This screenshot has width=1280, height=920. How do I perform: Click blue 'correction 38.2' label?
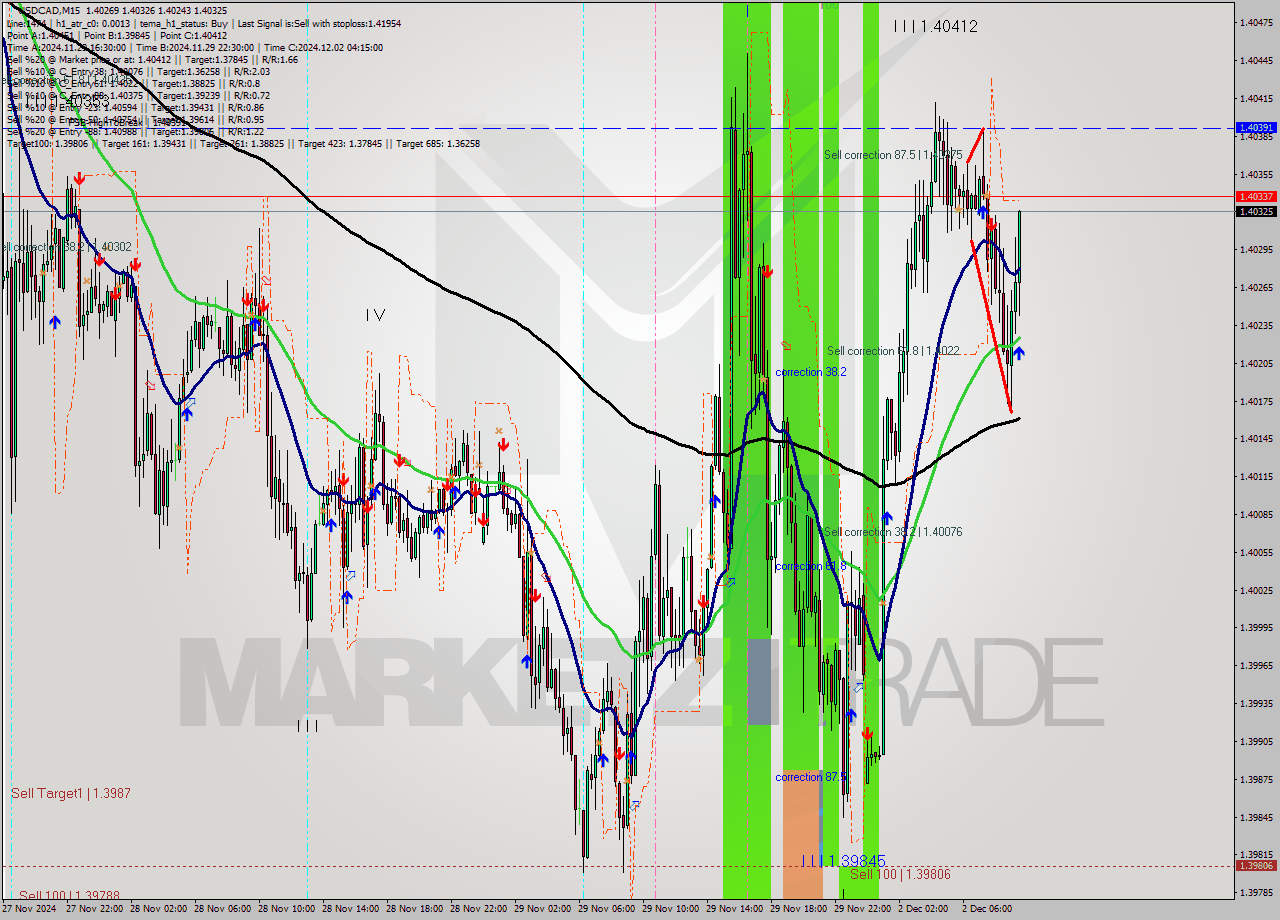pyautogui.click(x=811, y=372)
